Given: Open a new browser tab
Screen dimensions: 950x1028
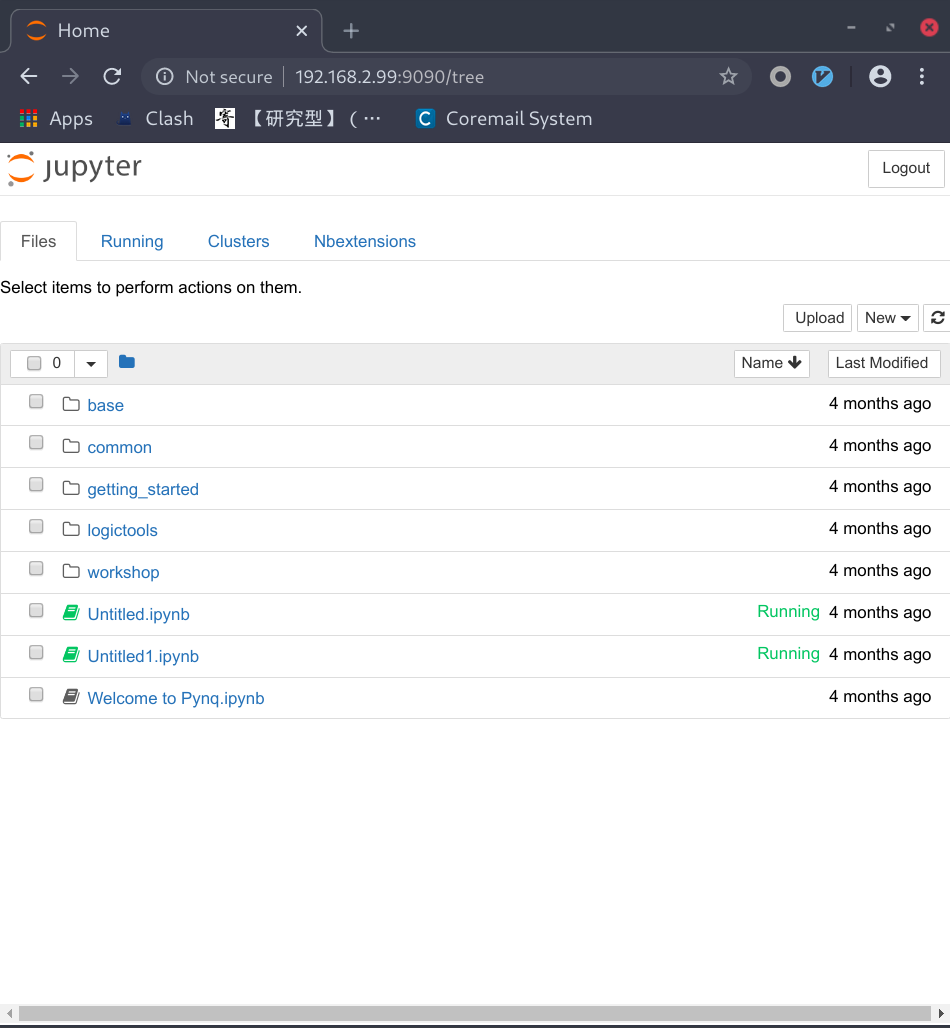Looking at the screenshot, I should (x=351, y=31).
